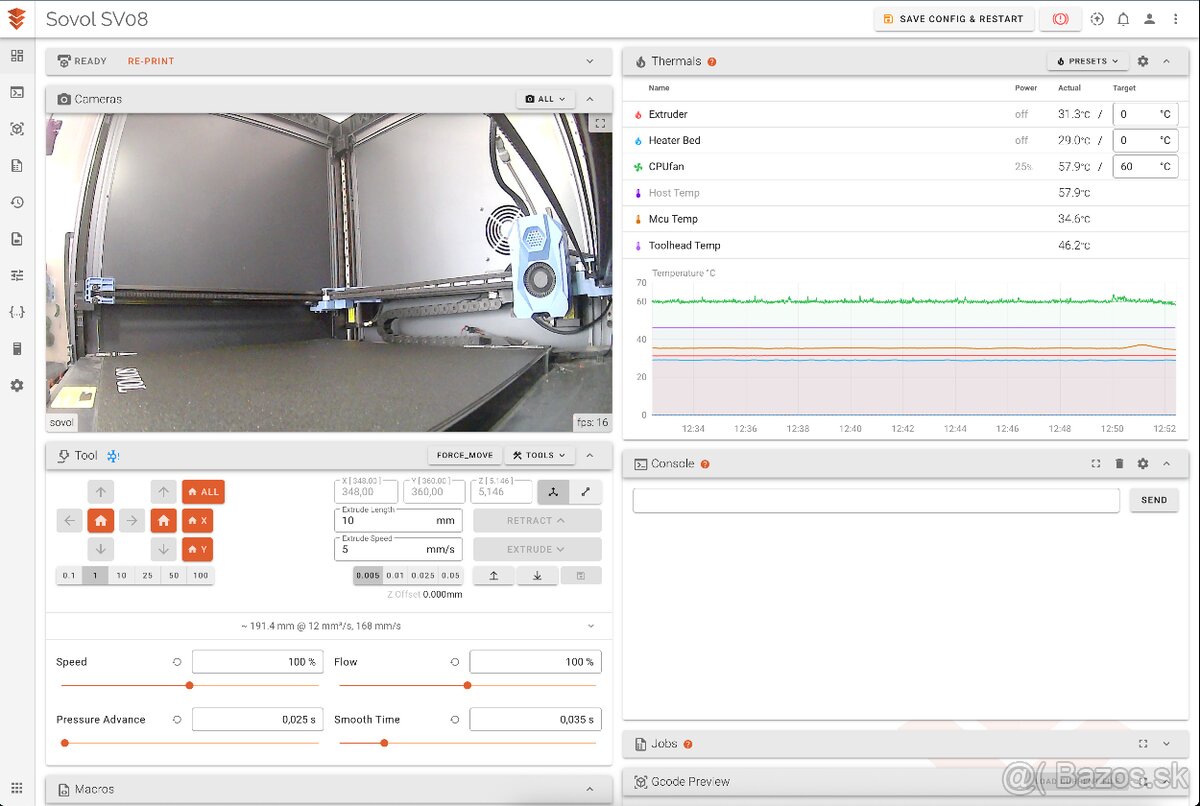Adjust the Speed slider
The width and height of the screenshot is (1200, 806).
190,685
